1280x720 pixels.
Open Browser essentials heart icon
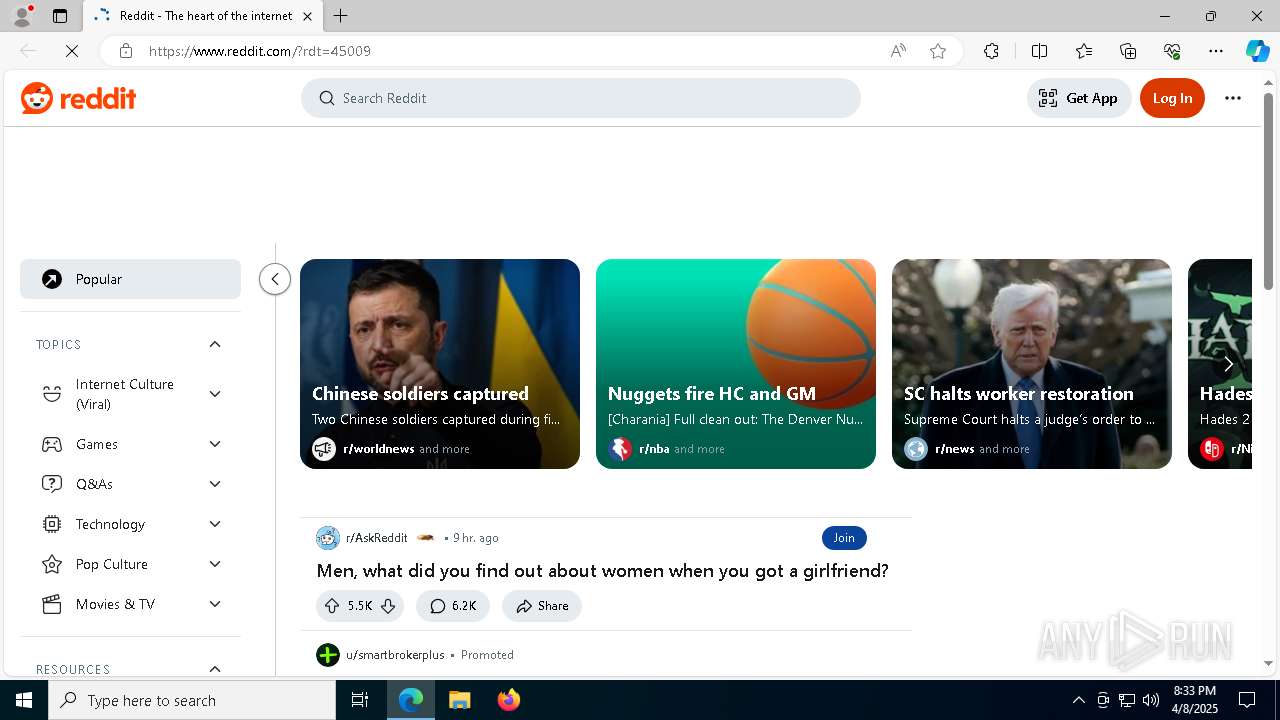click(1172, 51)
